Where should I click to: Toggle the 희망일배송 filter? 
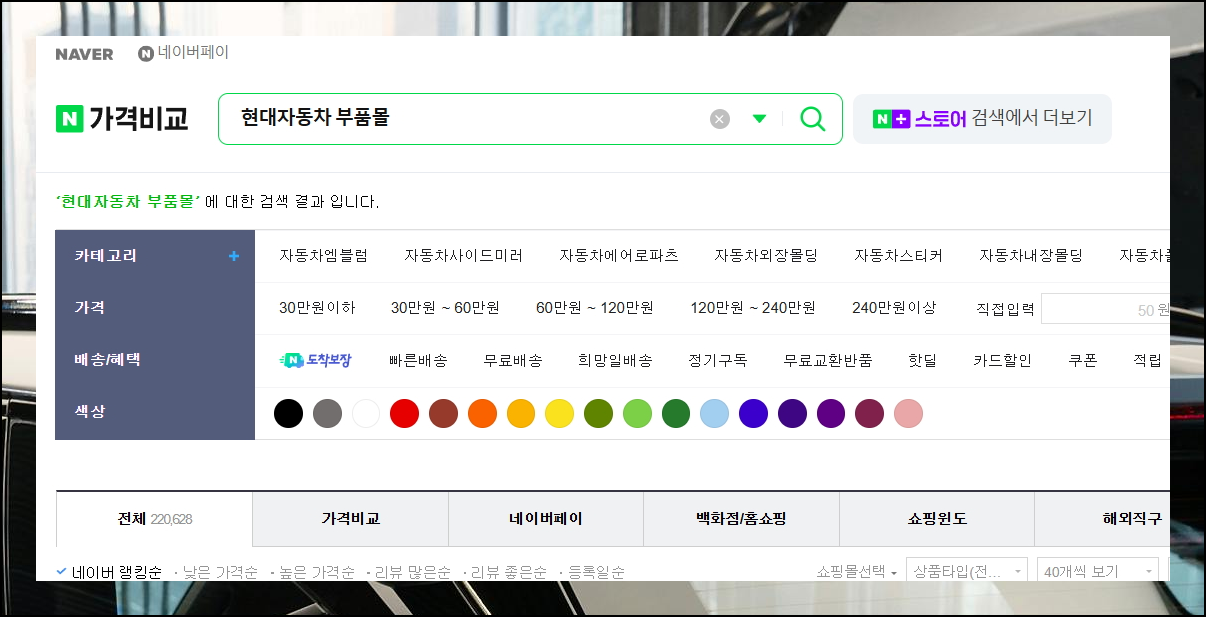click(615, 360)
